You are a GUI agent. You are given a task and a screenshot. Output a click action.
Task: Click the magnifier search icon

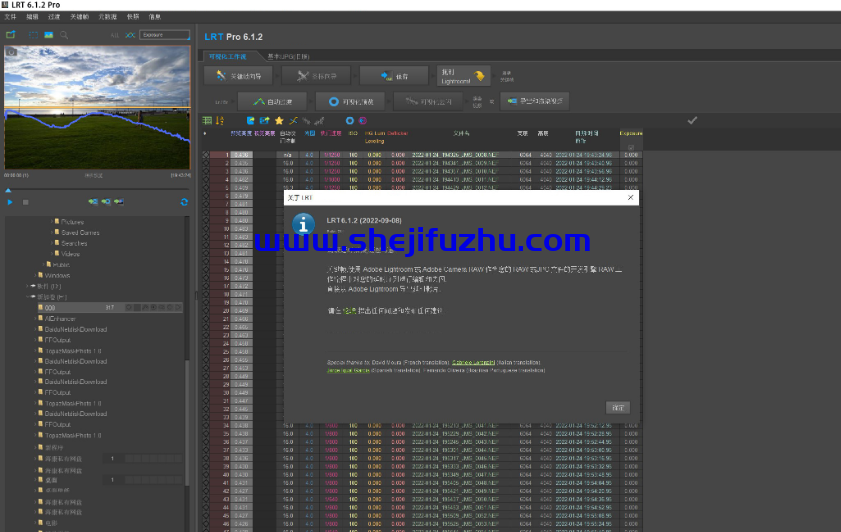[x=64, y=35]
